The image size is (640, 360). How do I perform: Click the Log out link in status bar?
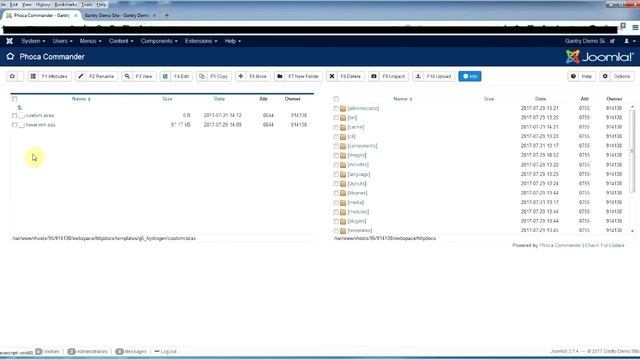click(x=165, y=351)
